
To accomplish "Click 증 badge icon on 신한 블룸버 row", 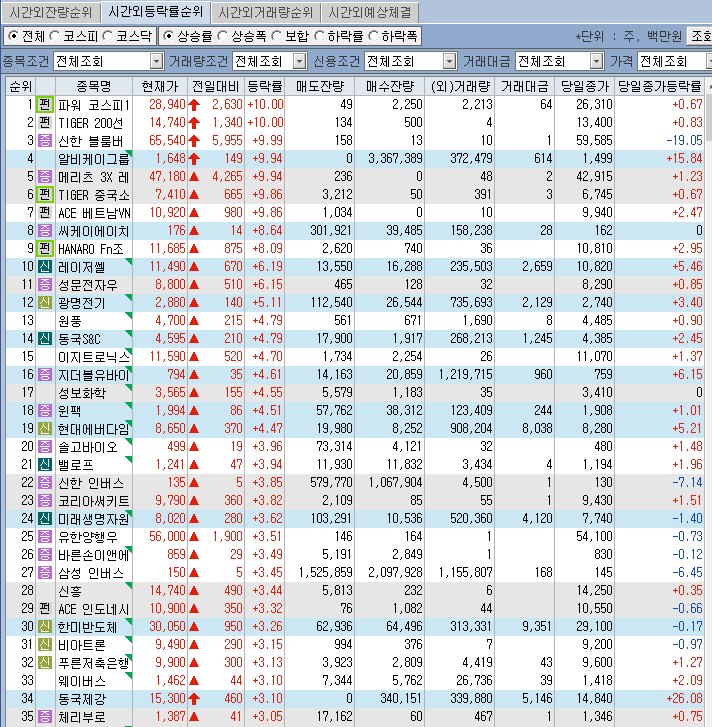I will tap(44, 140).
